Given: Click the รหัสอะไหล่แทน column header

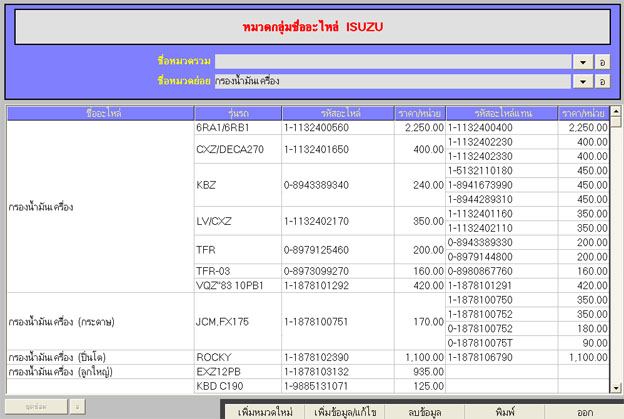Looking at the screenshot, I should coord(501,113).
